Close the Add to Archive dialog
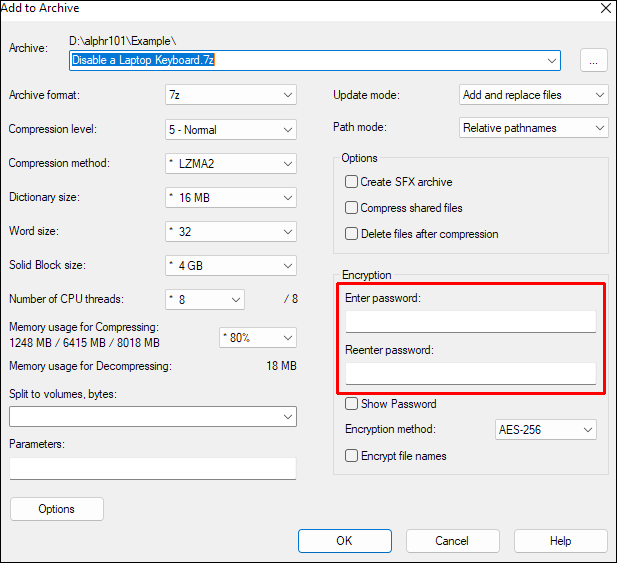This screenshot has width=617, height=563. point(605,8)
